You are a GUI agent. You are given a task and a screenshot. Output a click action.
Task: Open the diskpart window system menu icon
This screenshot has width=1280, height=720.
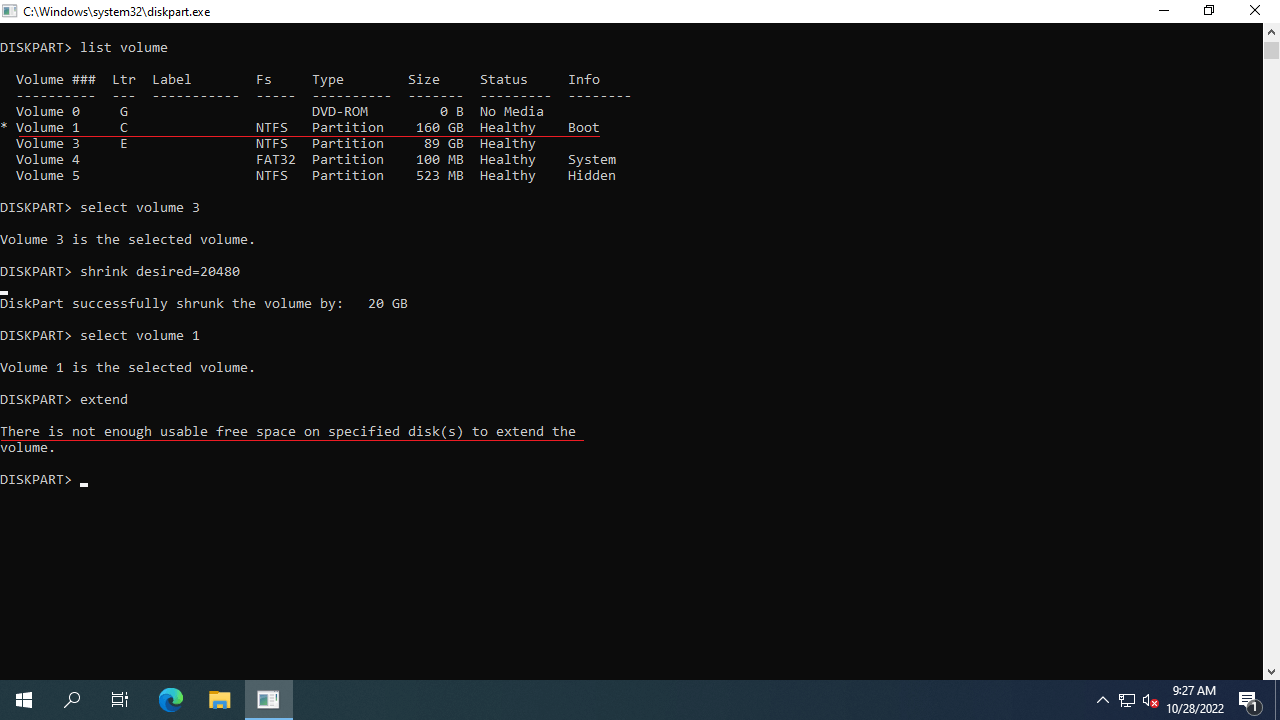(10, 11)
